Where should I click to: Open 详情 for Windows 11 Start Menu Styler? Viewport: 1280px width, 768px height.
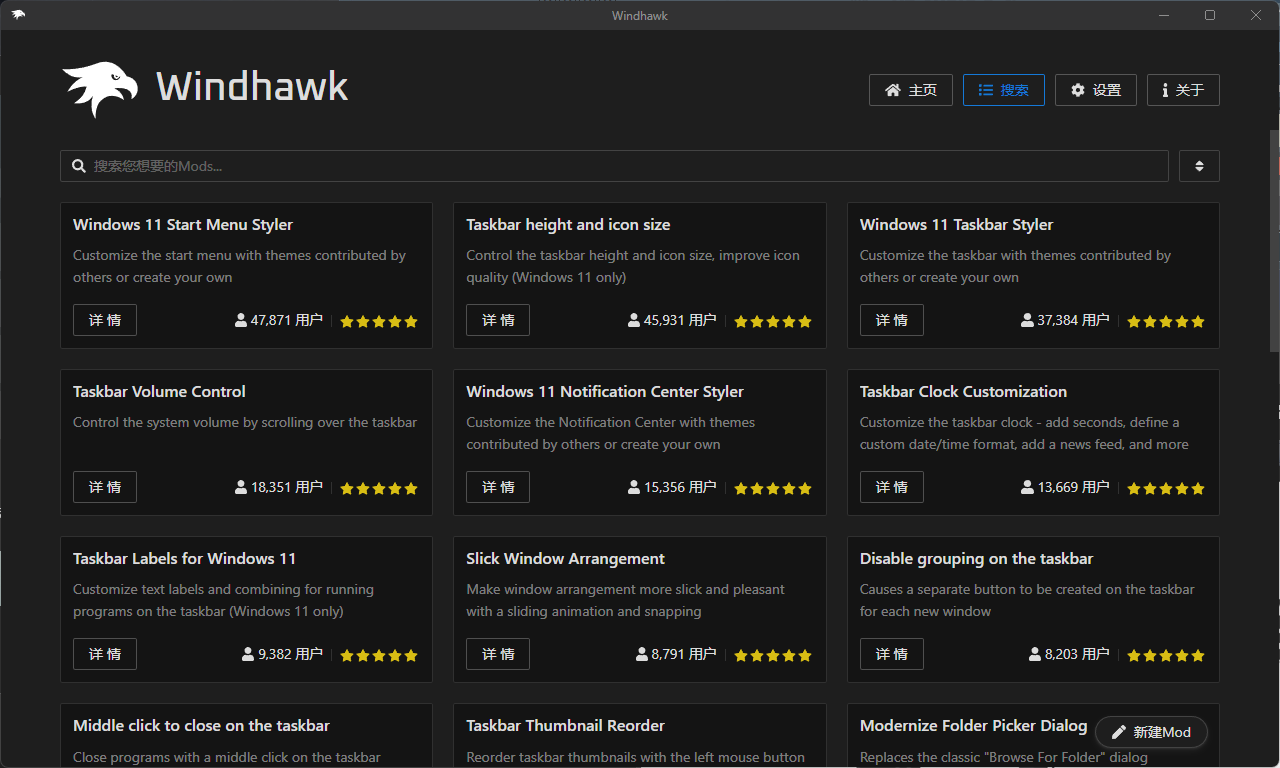point(104,320)
